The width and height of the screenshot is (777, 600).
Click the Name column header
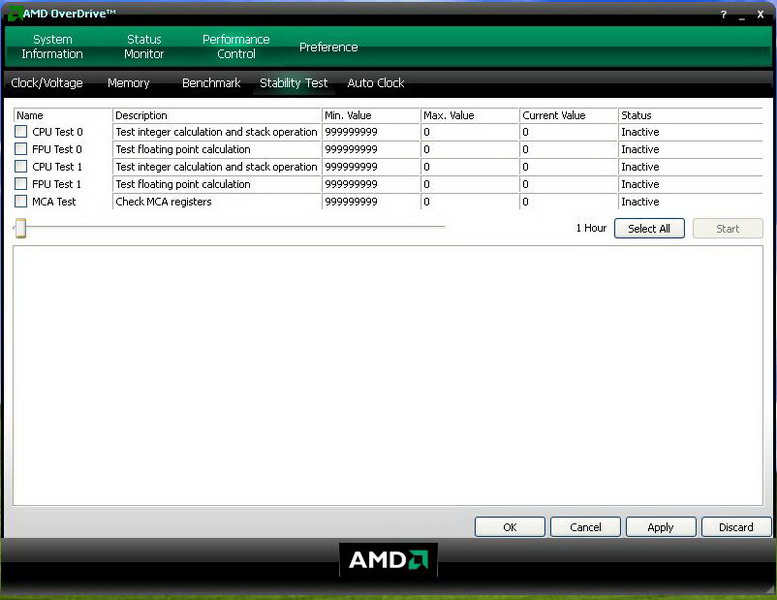(62, 115)
